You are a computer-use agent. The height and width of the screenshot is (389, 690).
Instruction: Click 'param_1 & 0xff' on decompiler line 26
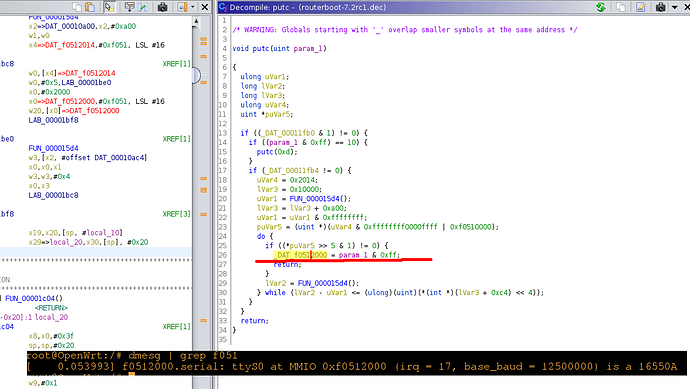(368, 255)
